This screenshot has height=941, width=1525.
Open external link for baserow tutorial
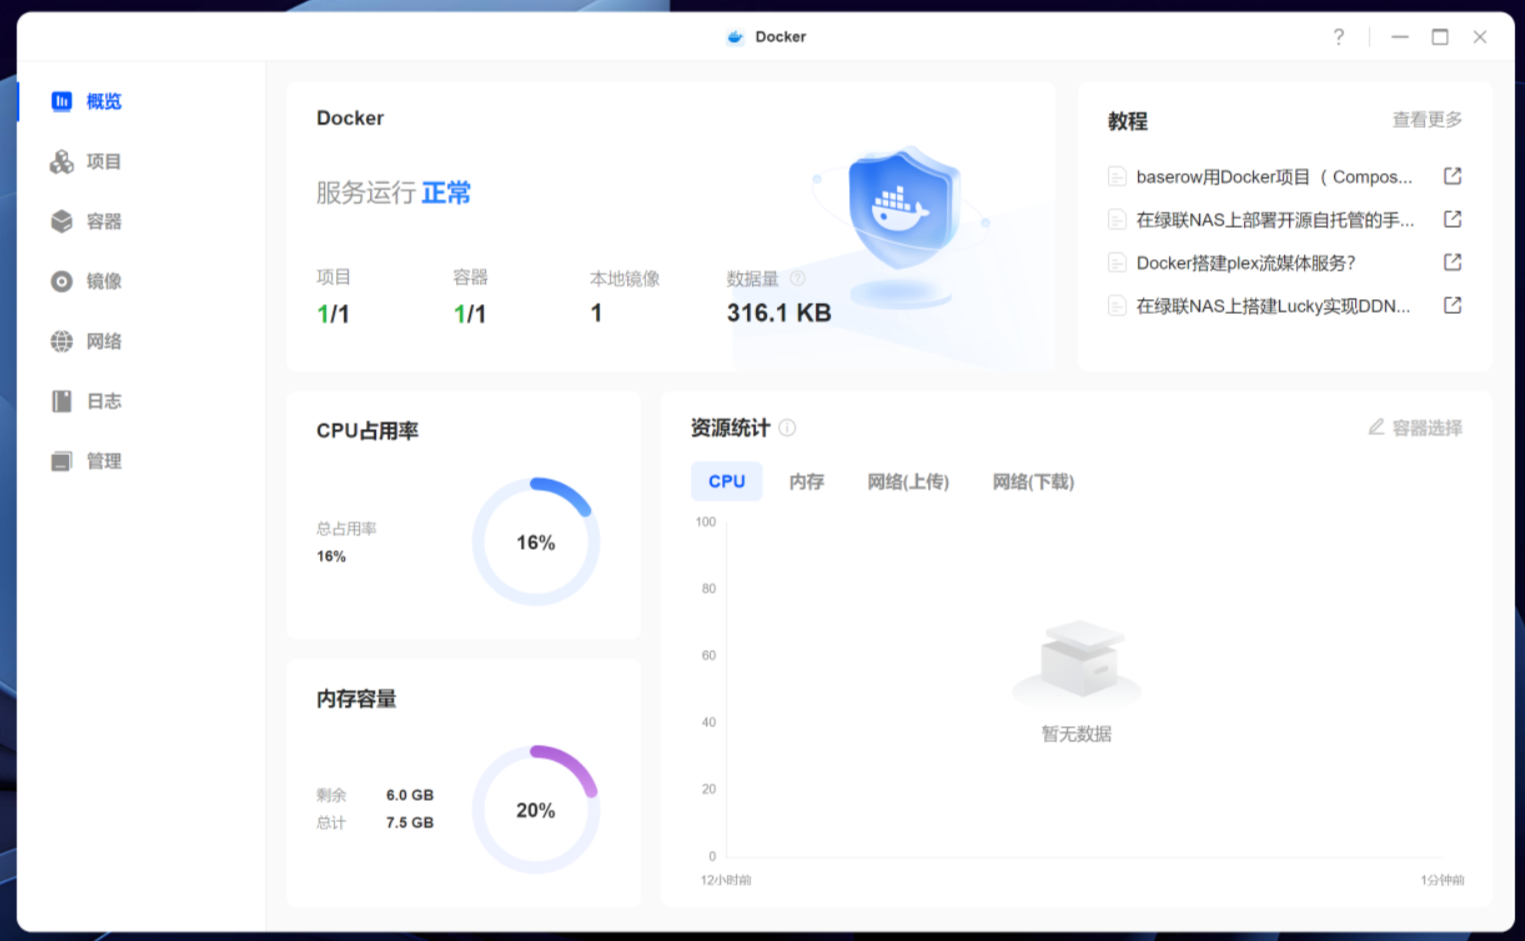1453,176
